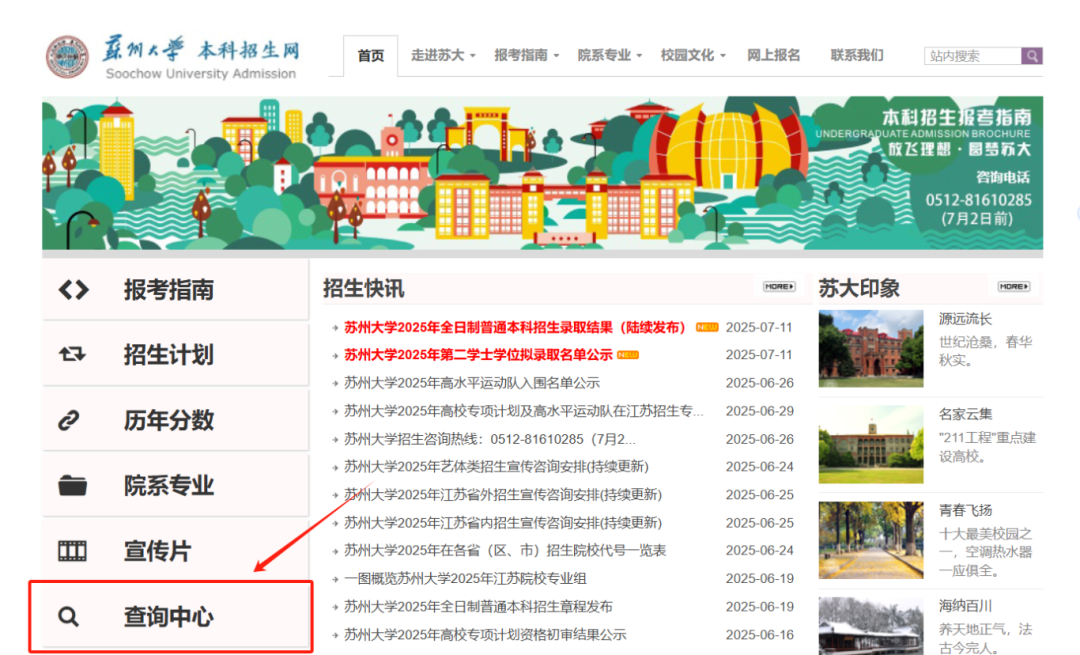Click the 名家云集 campus building thumbnail

871,444
